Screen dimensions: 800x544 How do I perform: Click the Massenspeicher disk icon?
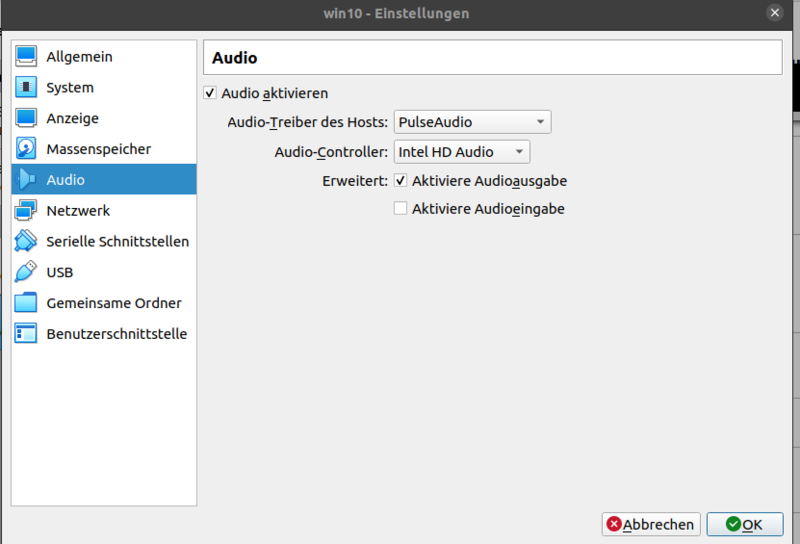coord(26,150)
